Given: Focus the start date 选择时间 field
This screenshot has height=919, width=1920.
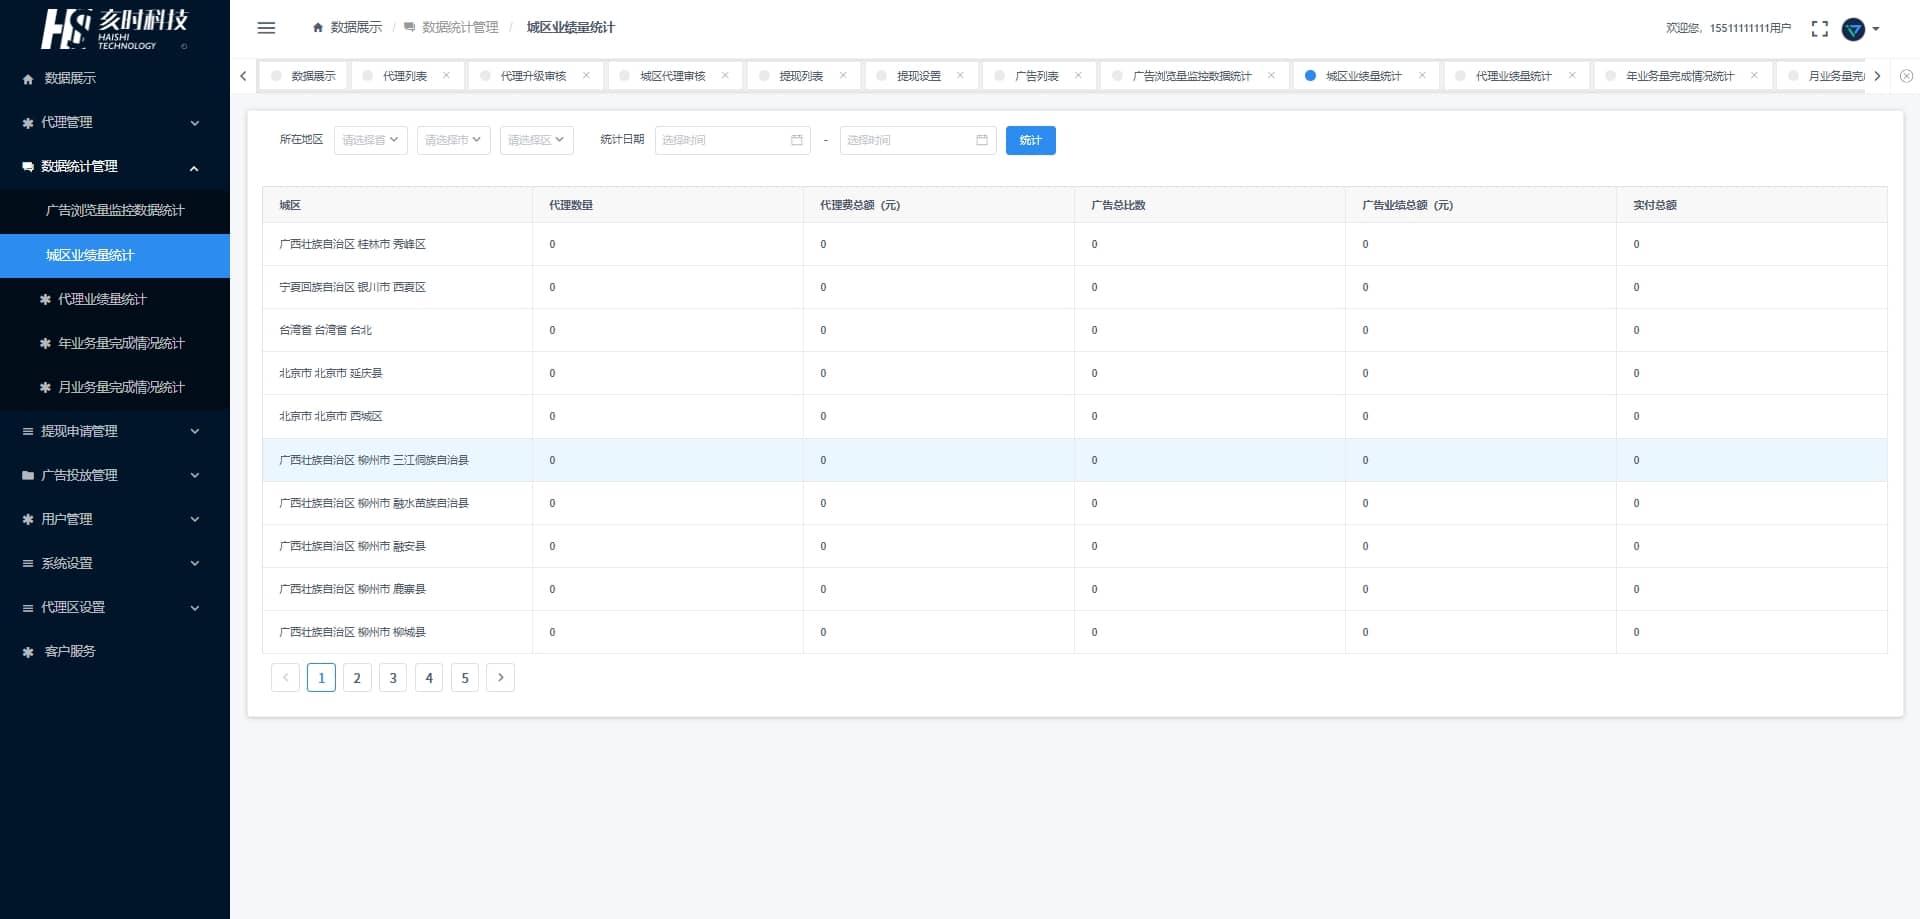Looking at the screenshot, I should (732, 140).
